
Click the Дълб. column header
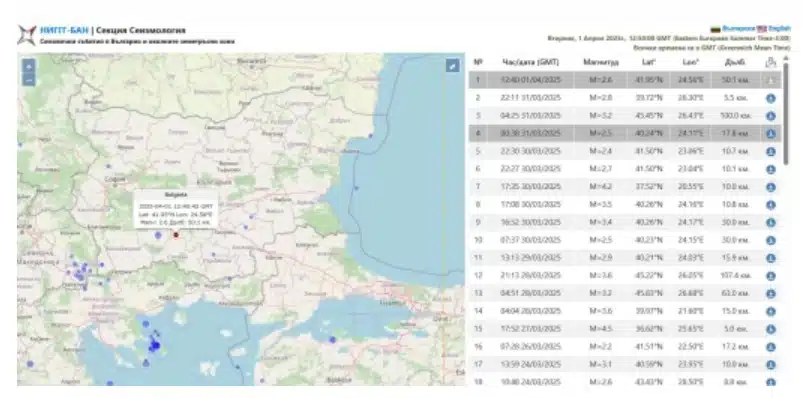(x=734, y=62)
